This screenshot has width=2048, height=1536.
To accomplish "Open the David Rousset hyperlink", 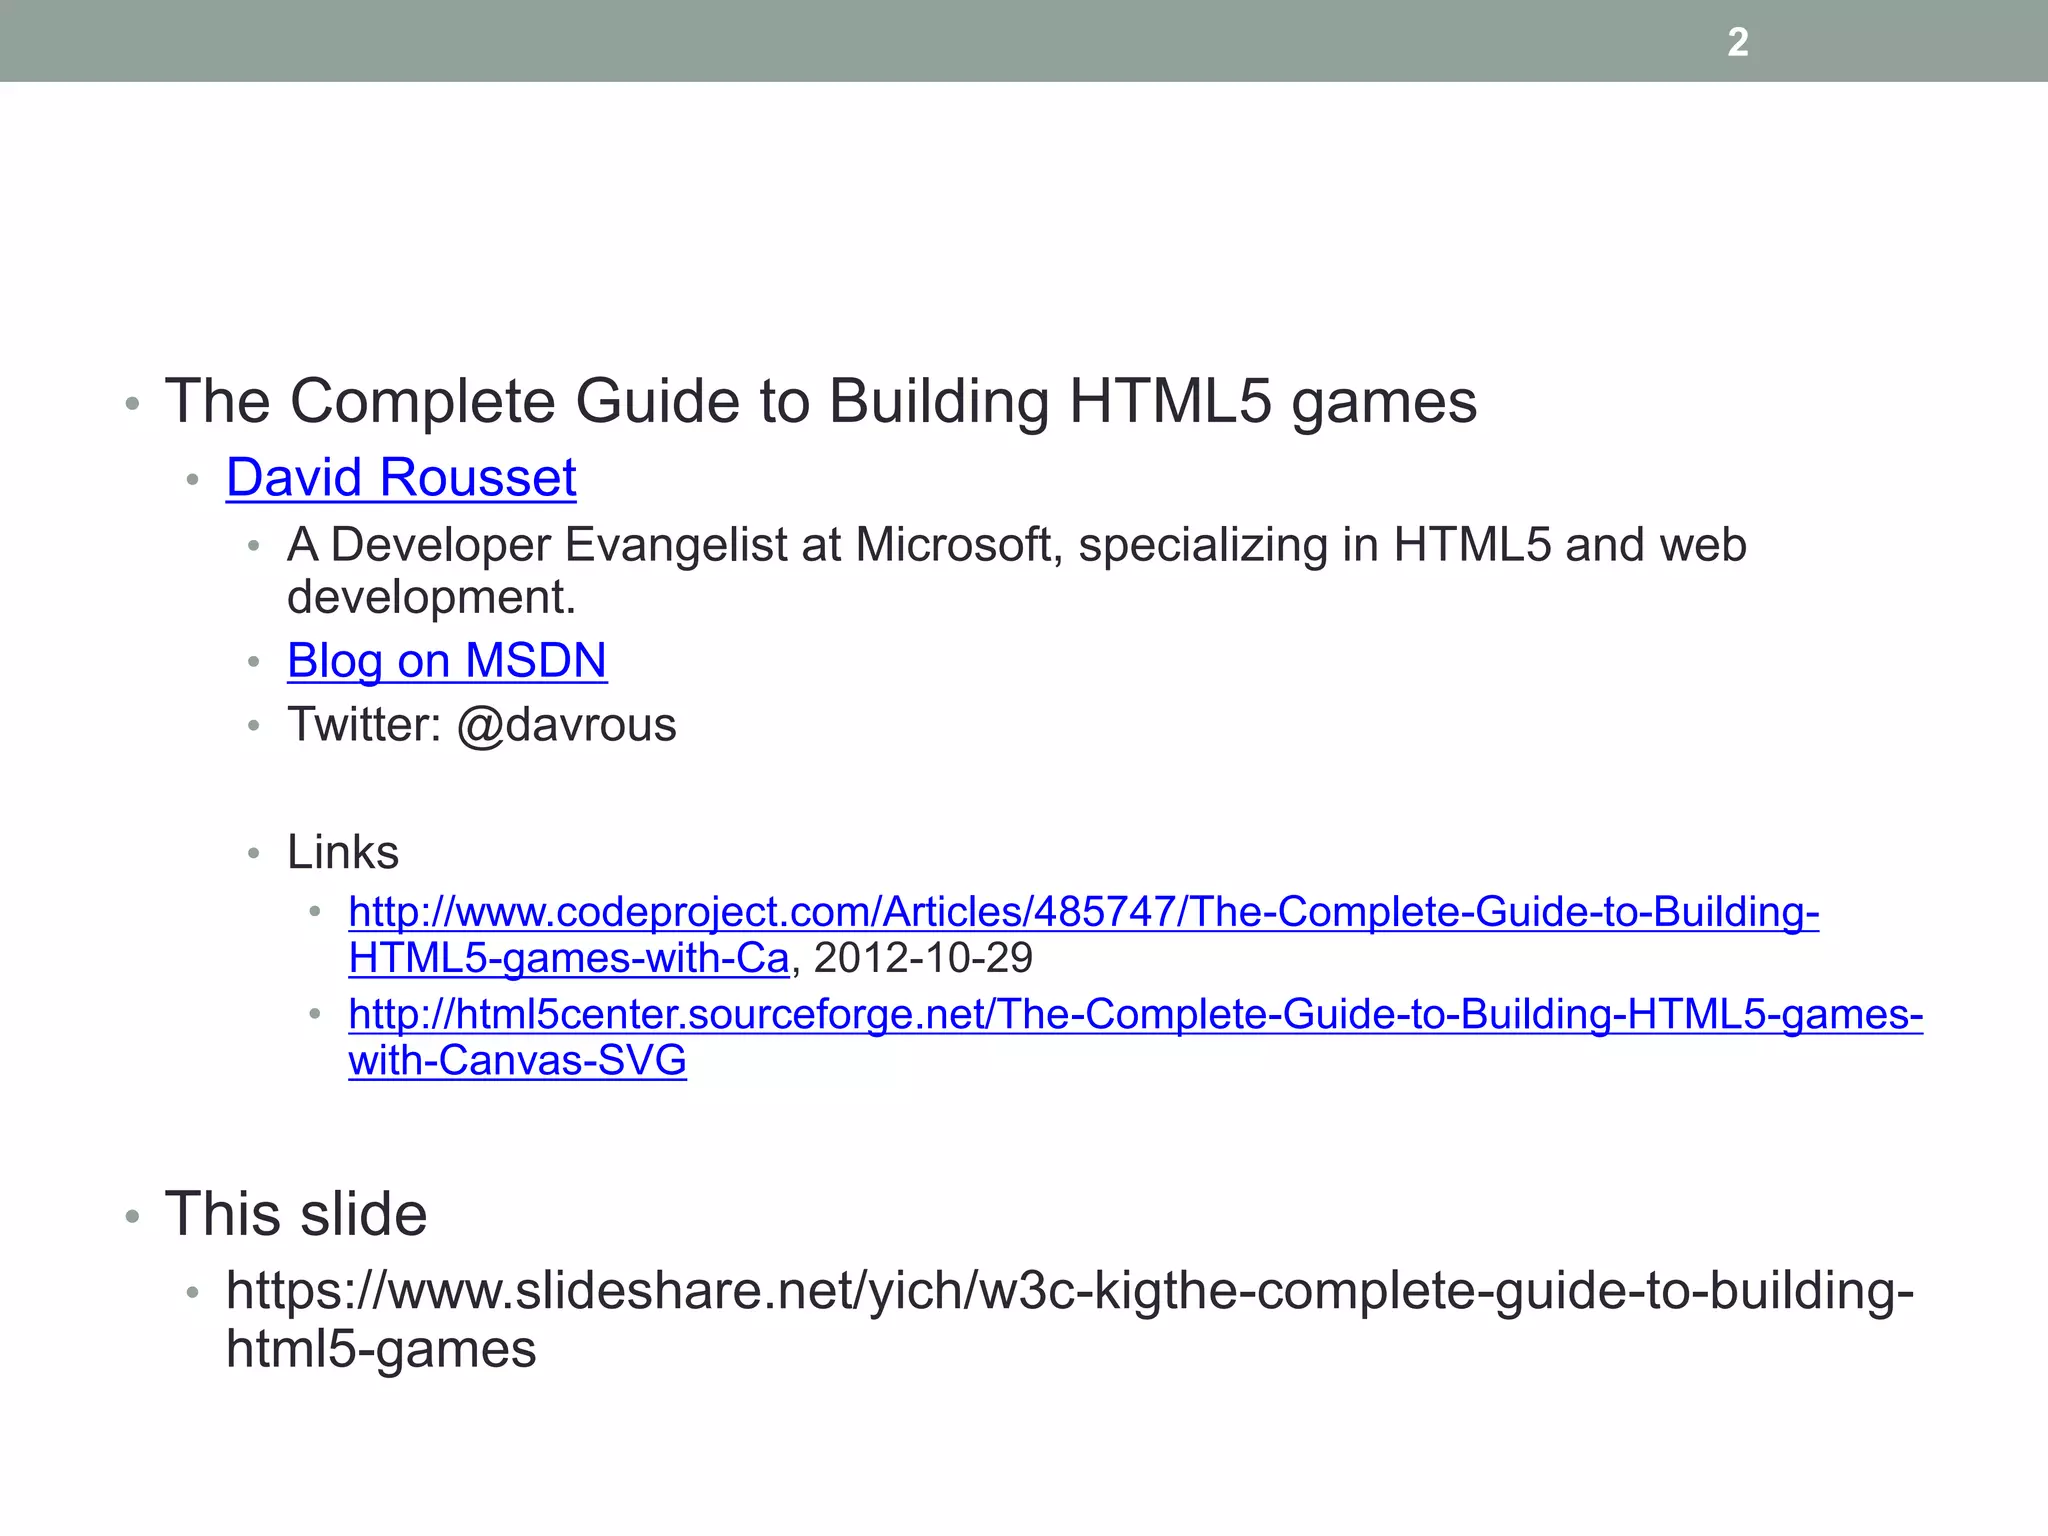I will (x=401, y=478).
